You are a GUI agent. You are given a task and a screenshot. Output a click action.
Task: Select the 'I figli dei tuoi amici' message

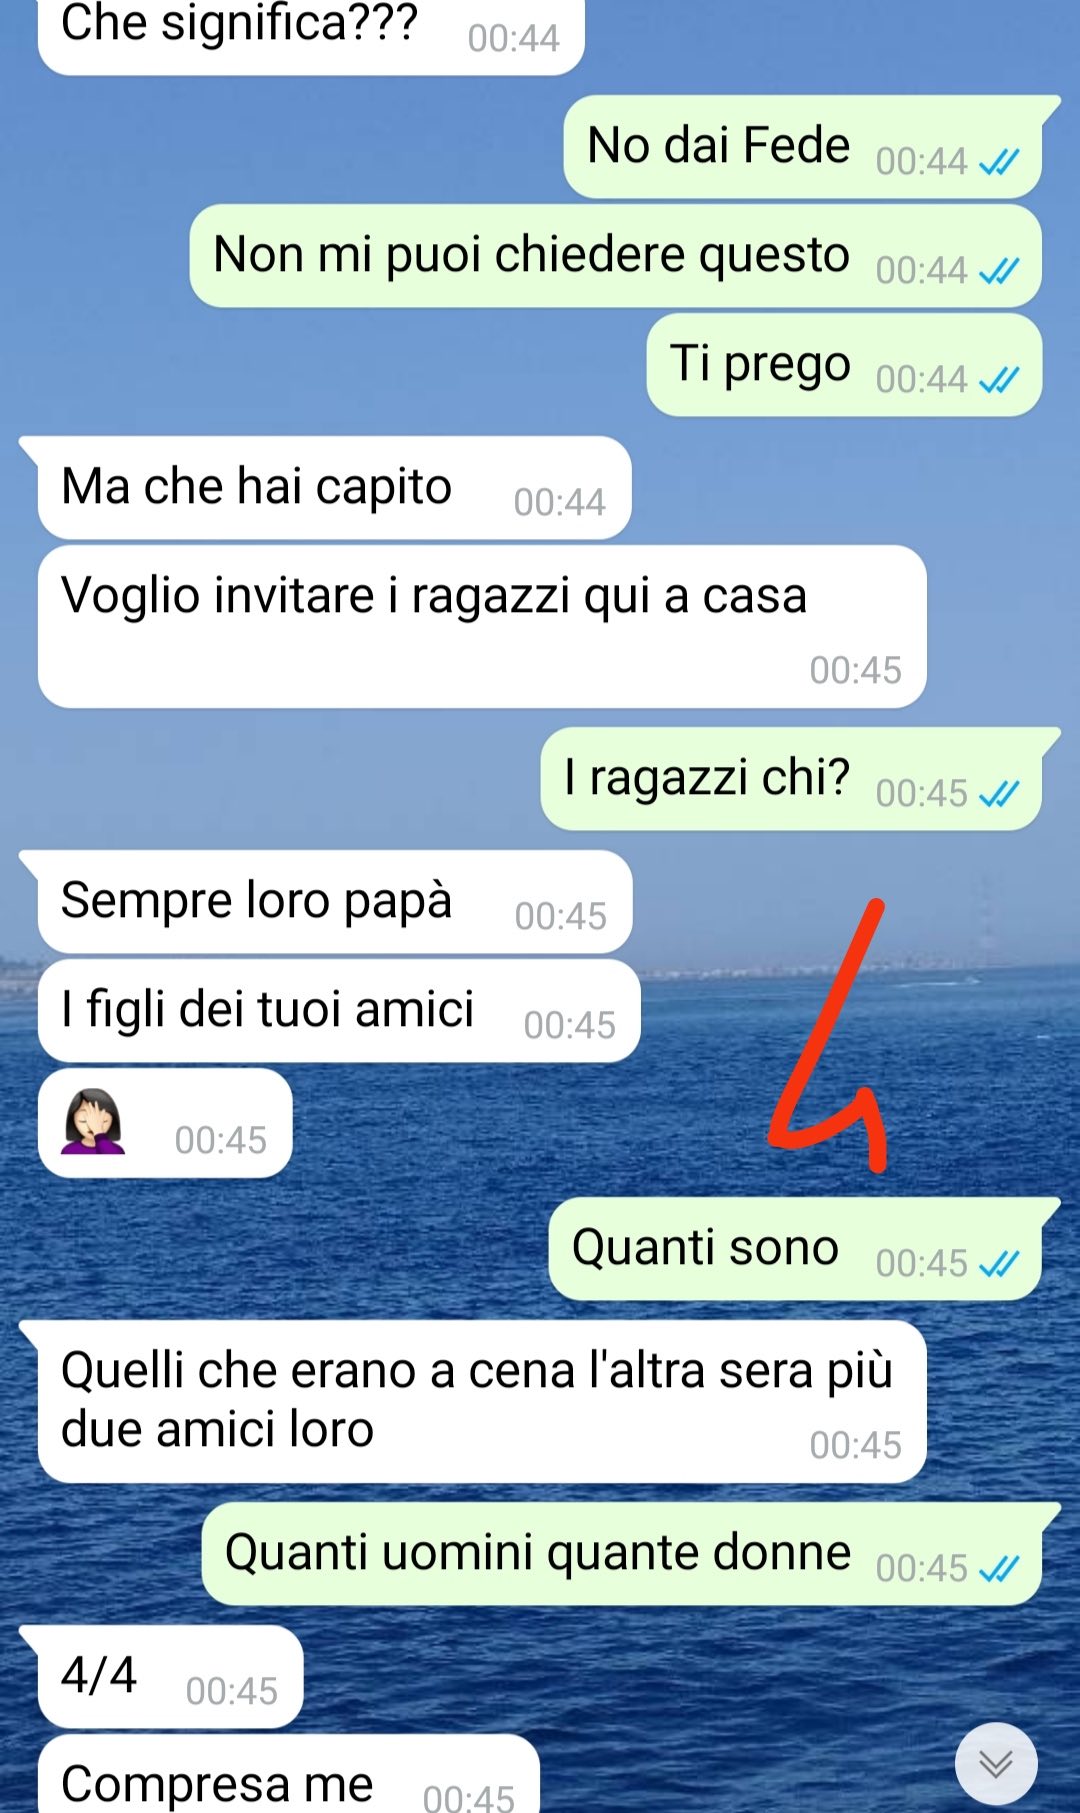pos(339,1010)
